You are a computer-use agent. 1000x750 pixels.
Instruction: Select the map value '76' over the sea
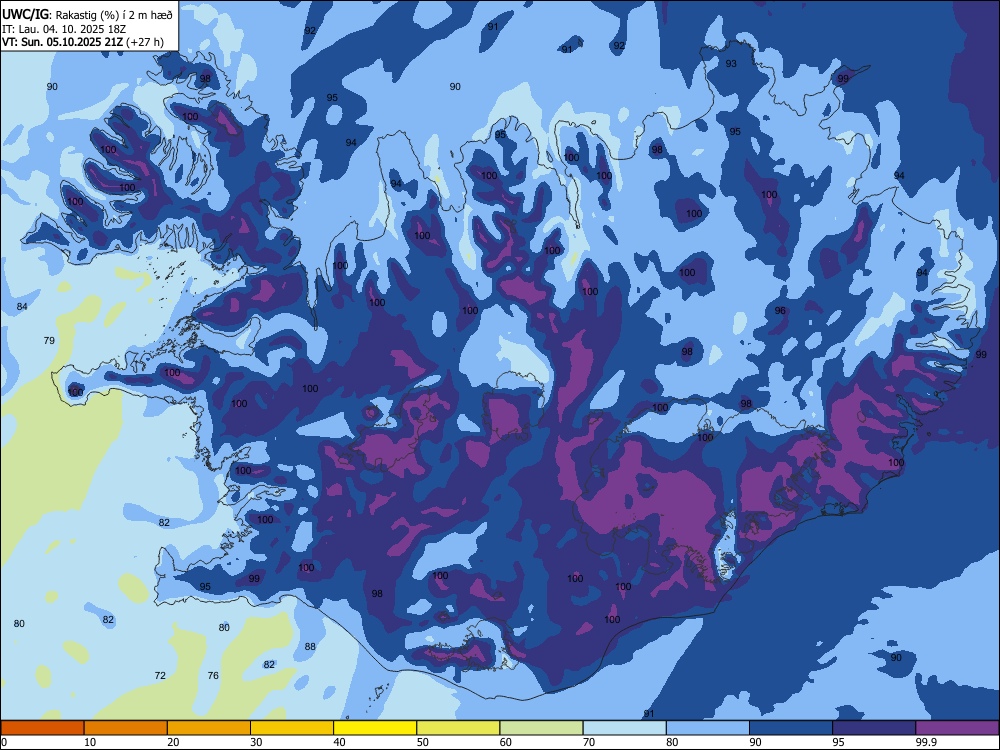click(x=213, y=675)
